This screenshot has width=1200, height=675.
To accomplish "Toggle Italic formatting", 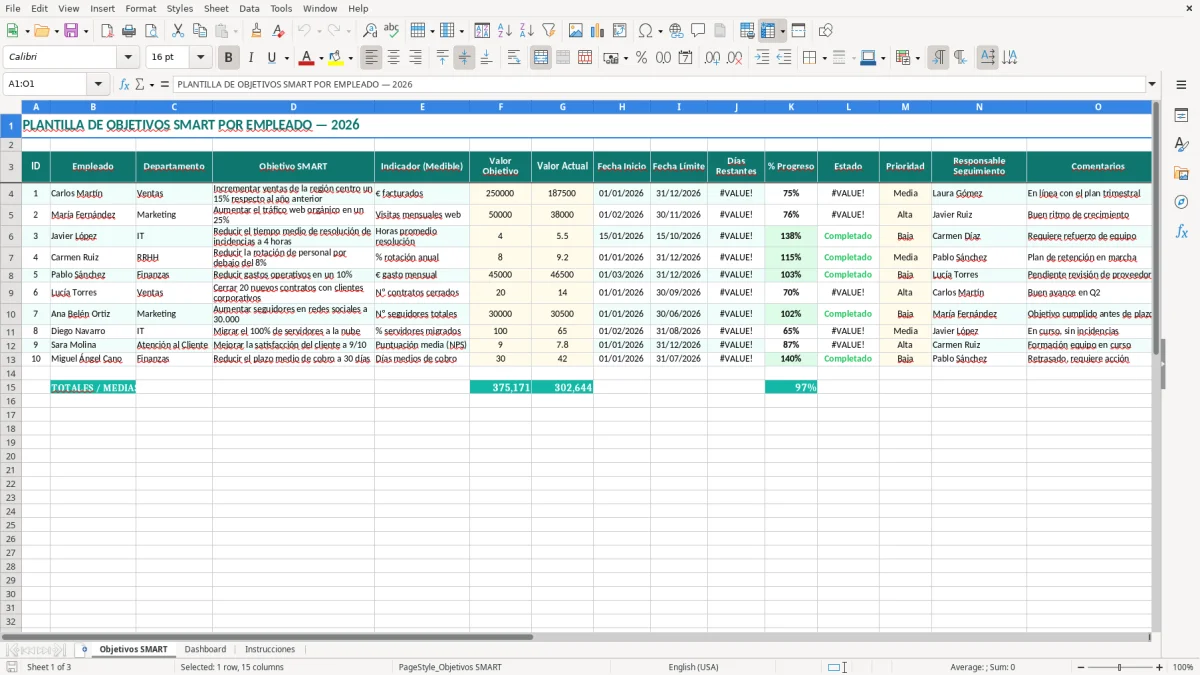I will (x=250, y=58).
